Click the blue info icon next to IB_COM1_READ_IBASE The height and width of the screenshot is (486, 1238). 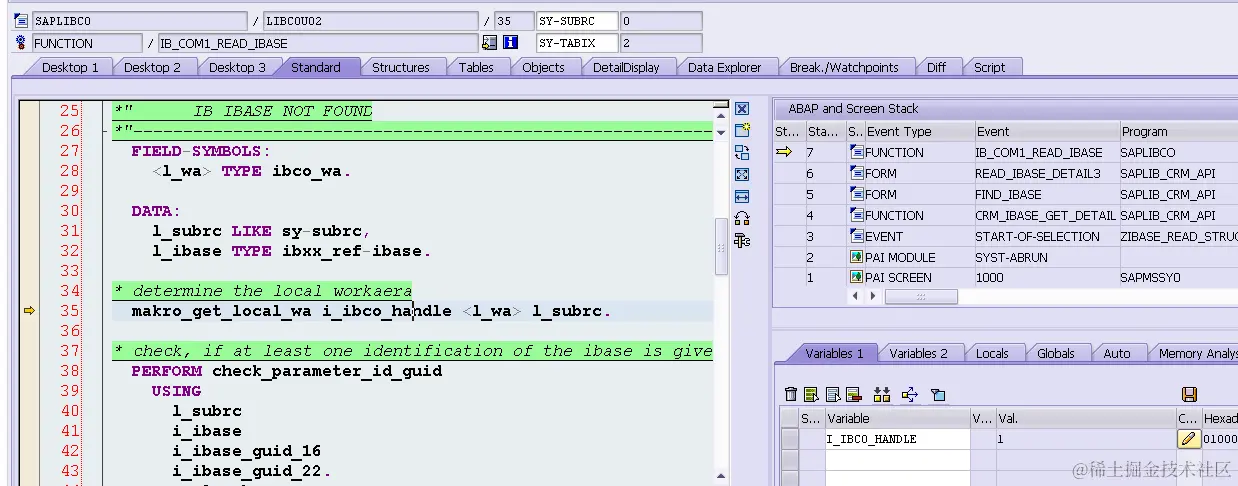[510, 43]
